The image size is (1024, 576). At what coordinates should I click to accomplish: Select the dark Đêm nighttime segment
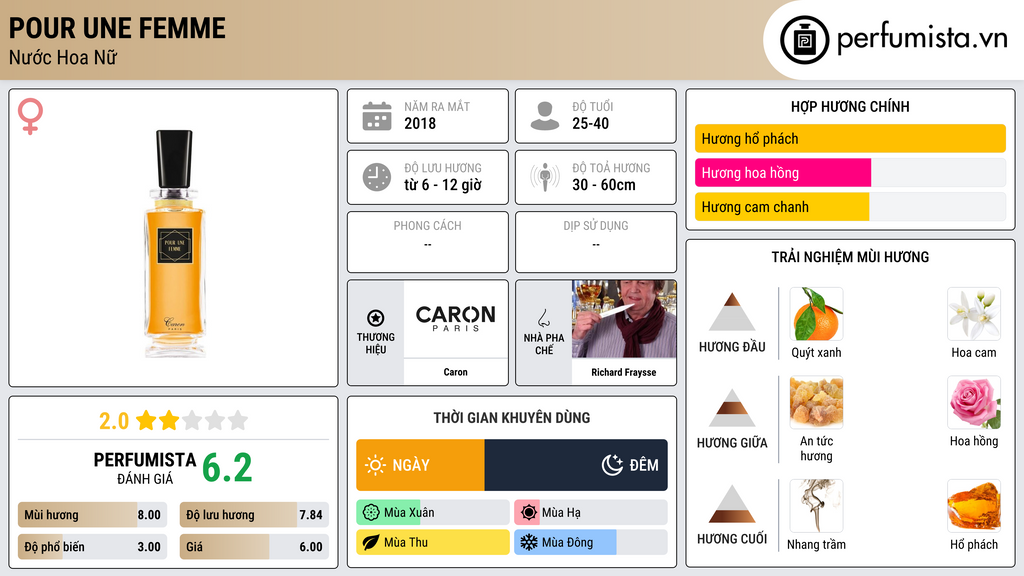click(x=576, y=465)
